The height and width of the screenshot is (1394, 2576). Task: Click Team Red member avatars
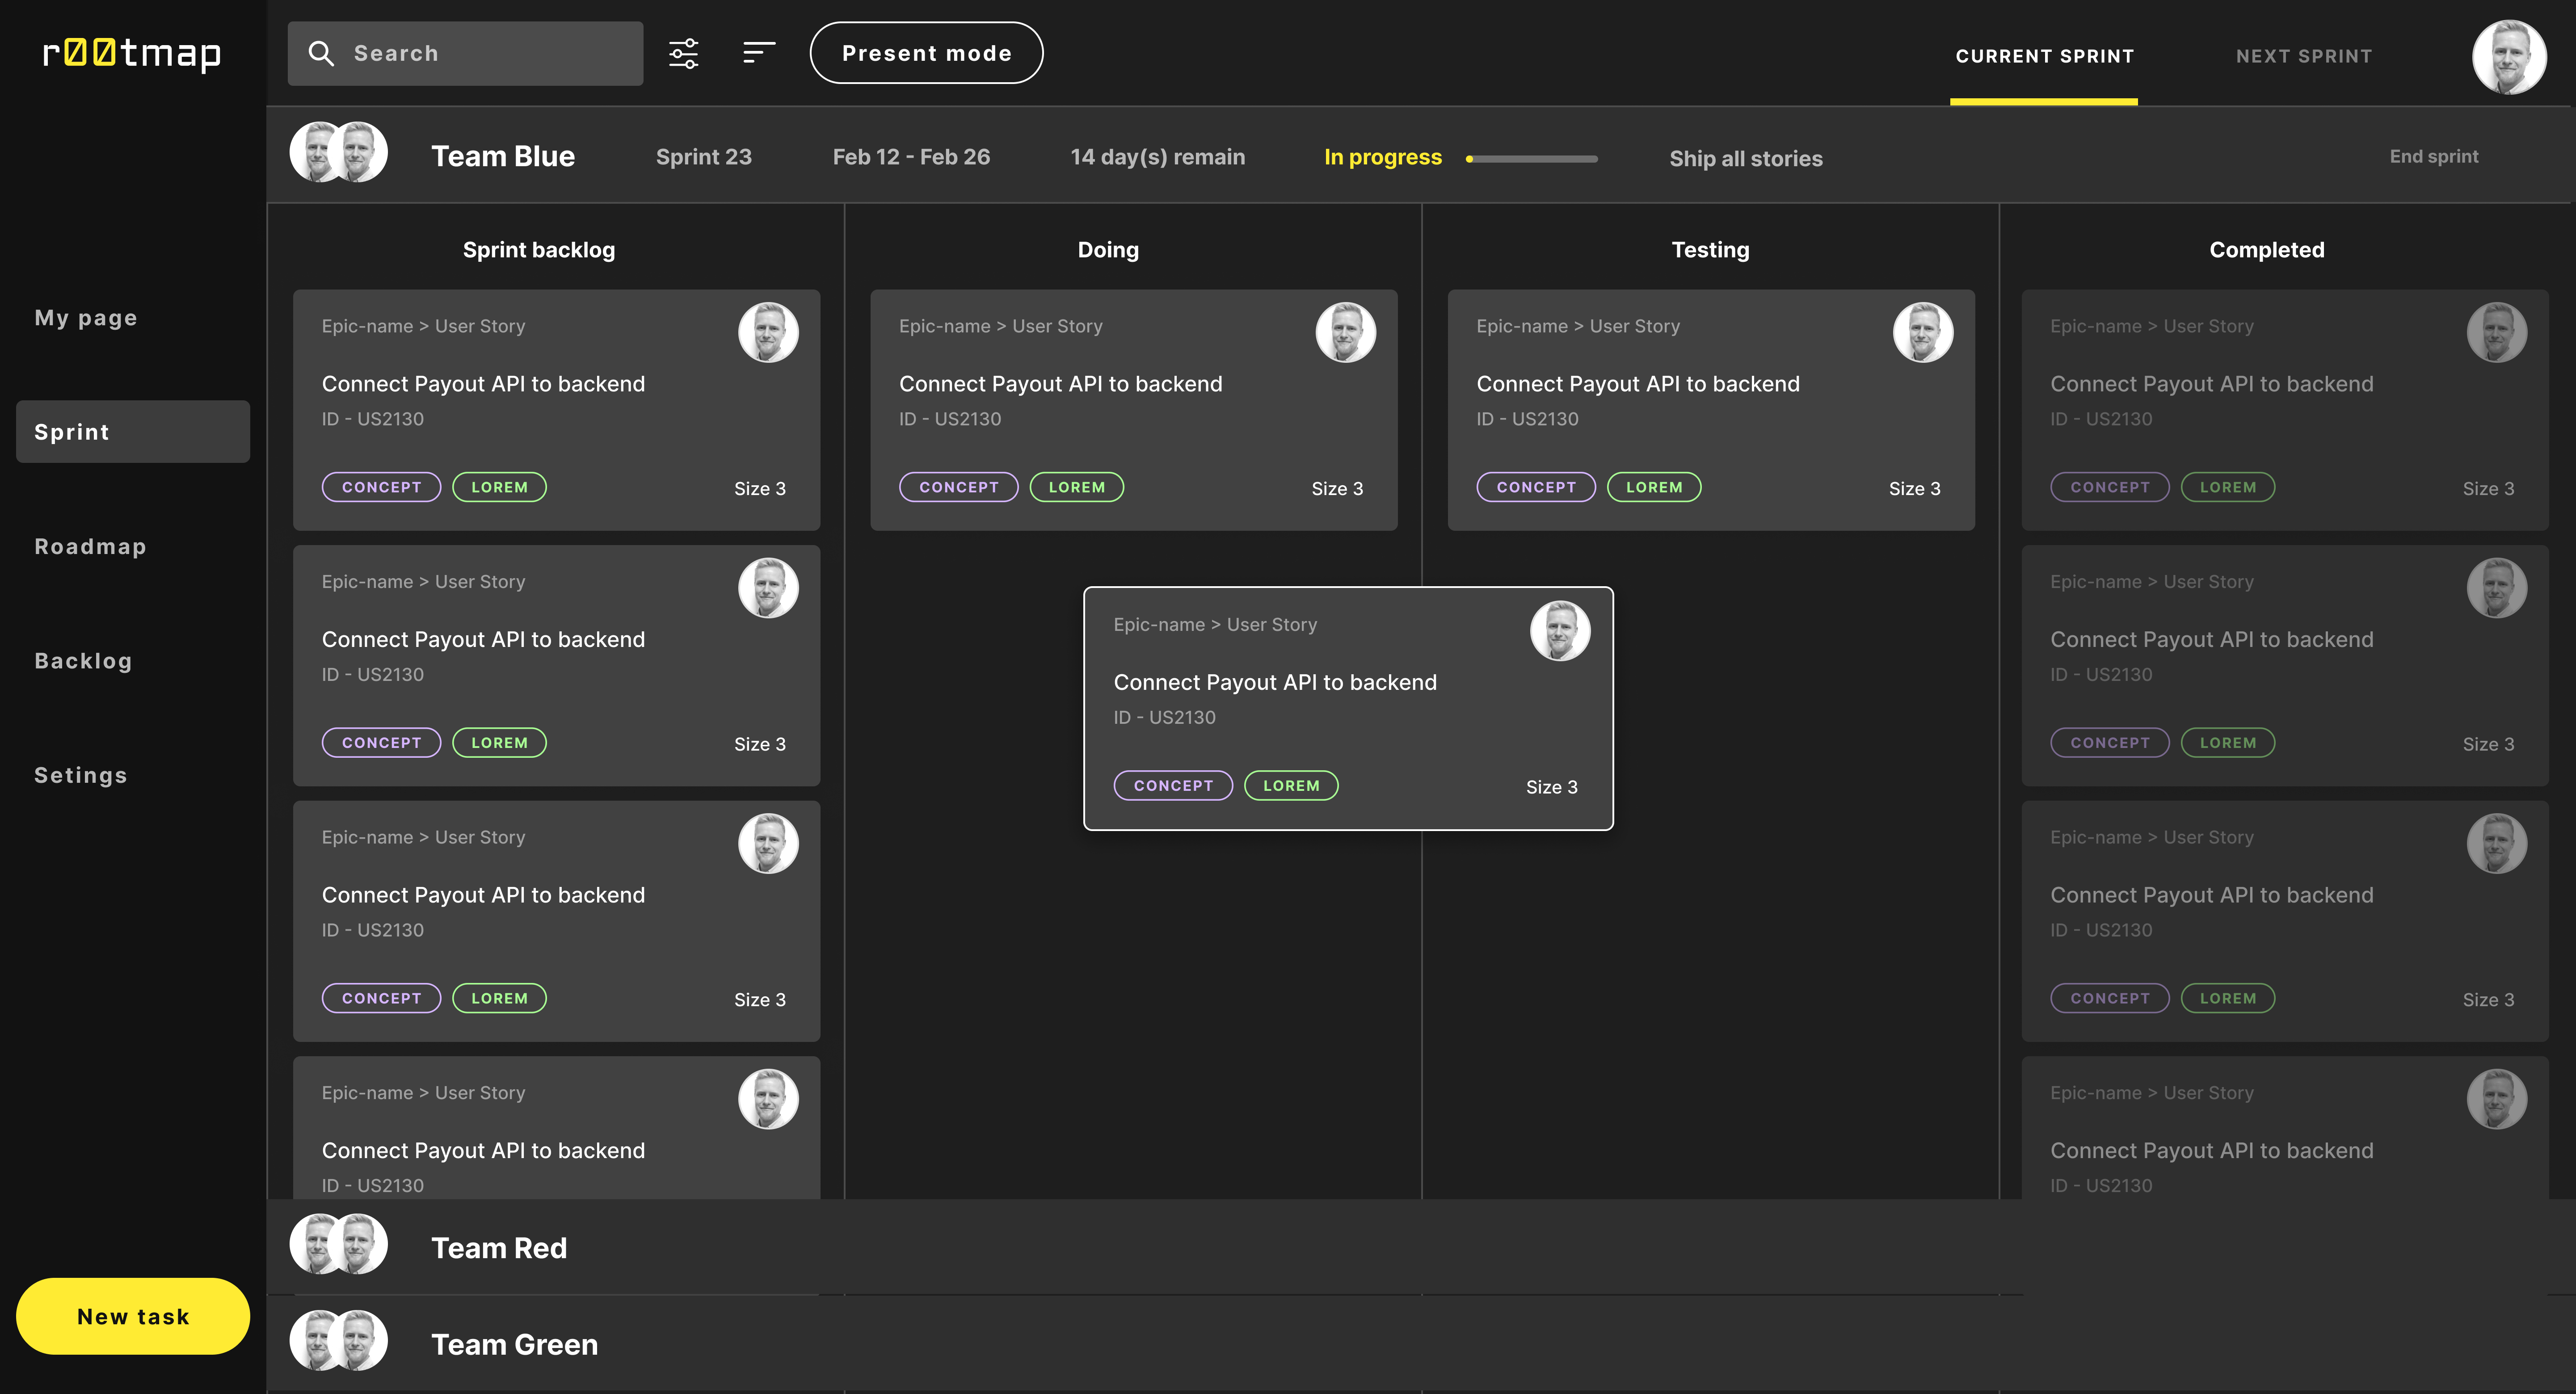[x=339, y=1244]
